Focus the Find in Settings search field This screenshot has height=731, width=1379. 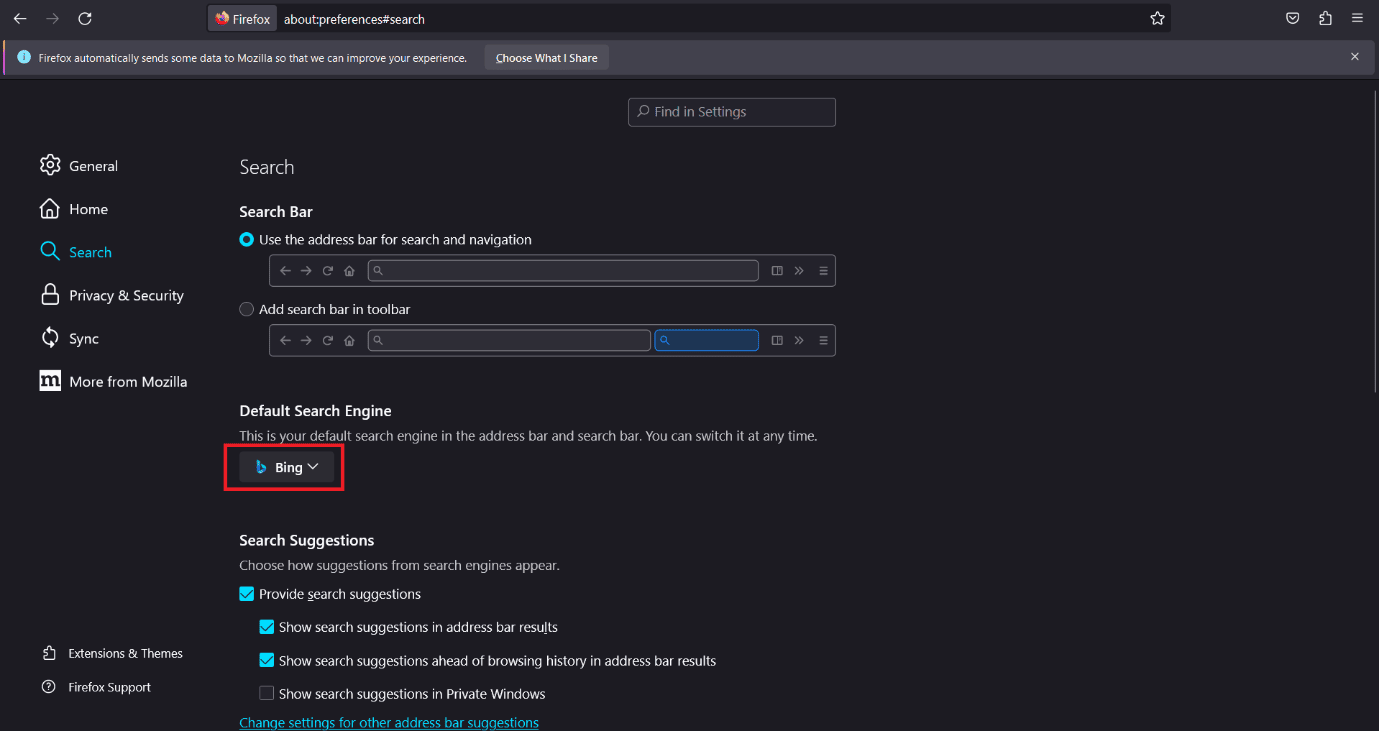tap(732, 112)
